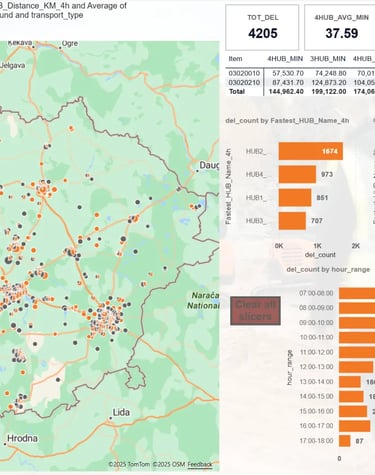Sort table by the 4HUB_MIN column header
The image size is (375, 475).
(x=285, y=59)
